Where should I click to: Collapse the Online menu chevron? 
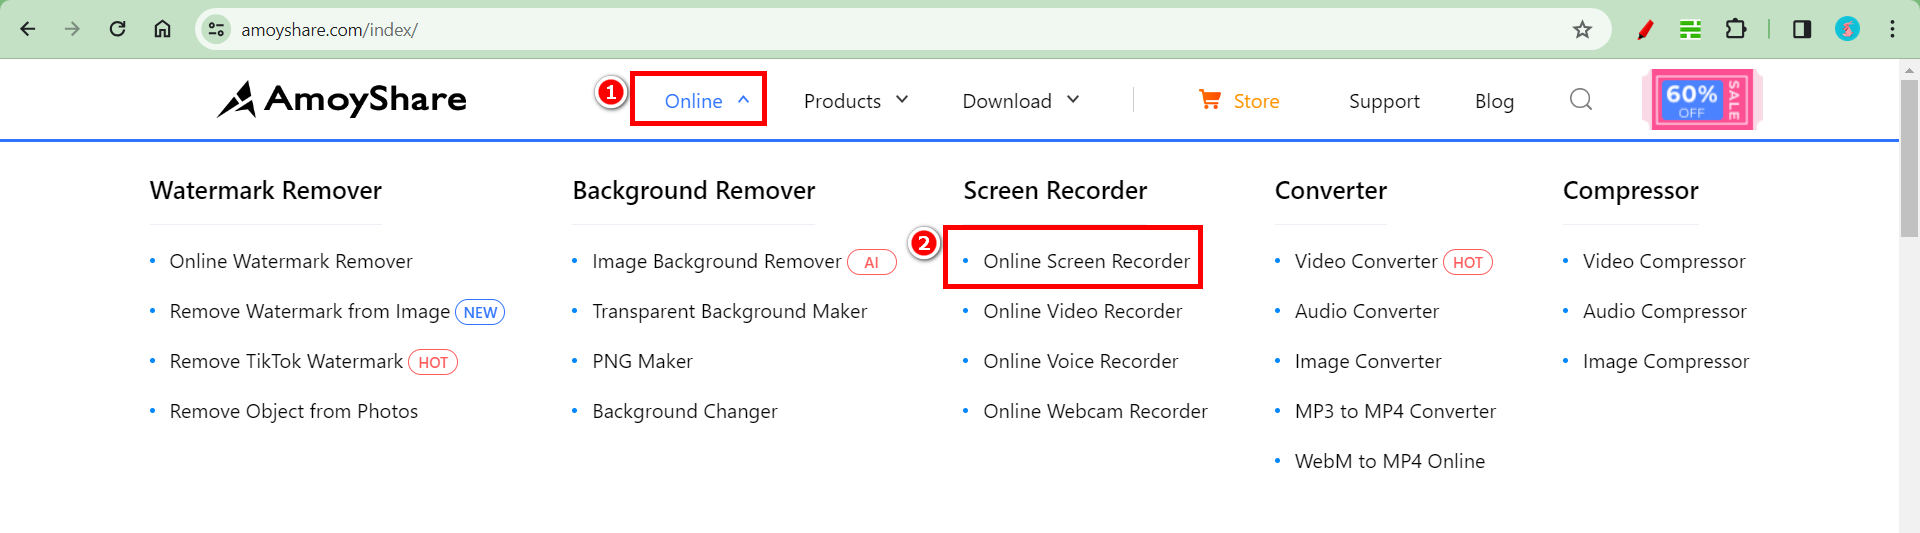click(743, 99)
